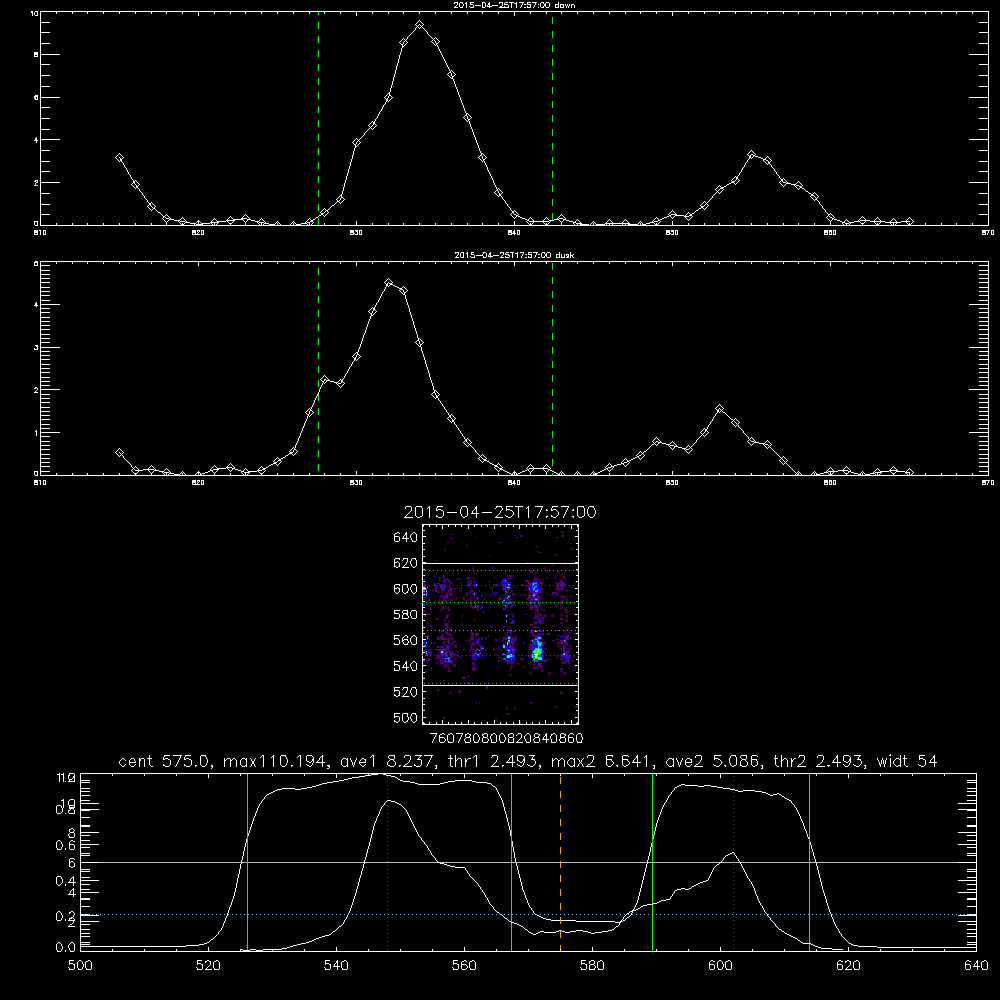Click bottom plot x-axis label '520'
This screenshot has width=1000, height=1000.
point(208,966)
